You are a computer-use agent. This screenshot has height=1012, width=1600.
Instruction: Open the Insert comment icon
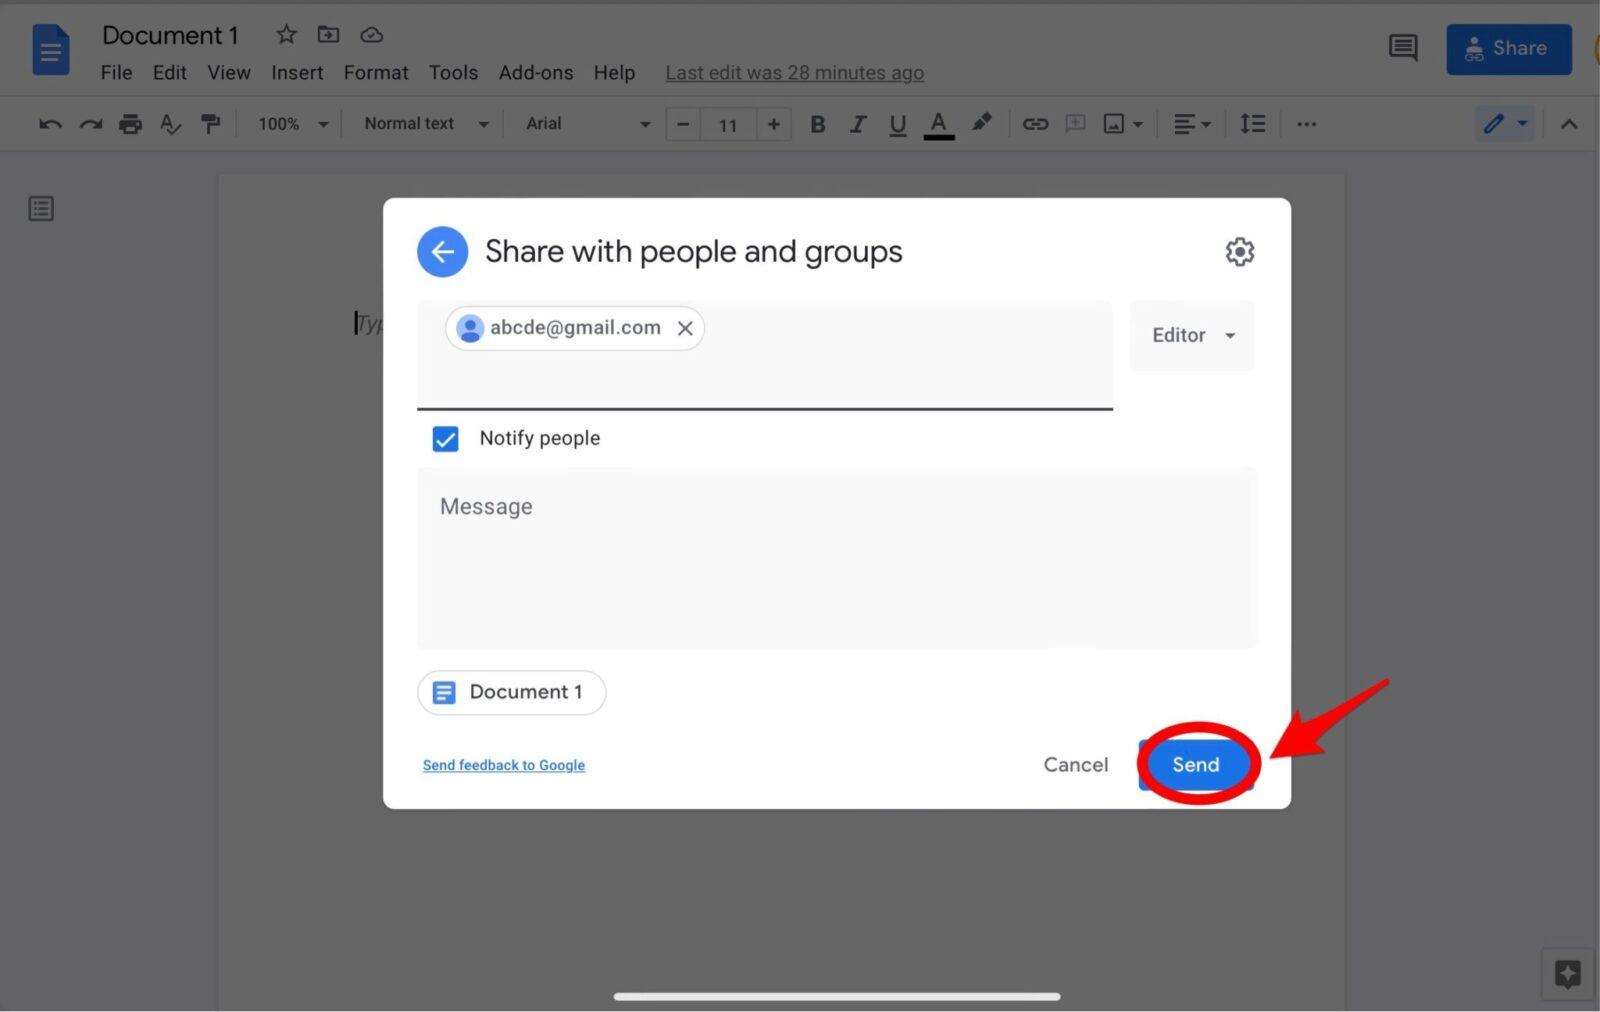1075,123
